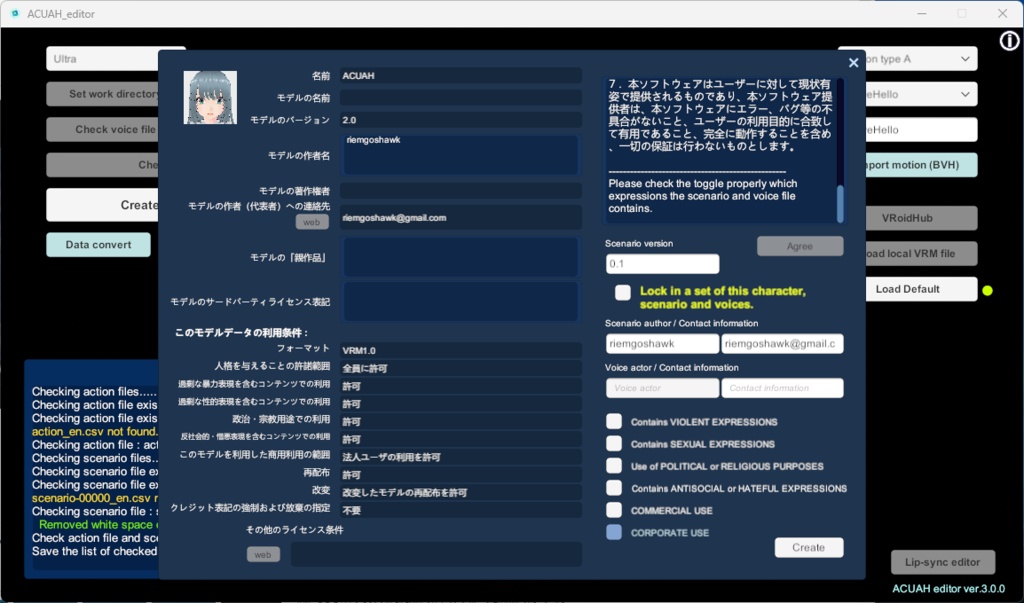Click the ACUAH_editor icon in the title bar

(14, 14)
